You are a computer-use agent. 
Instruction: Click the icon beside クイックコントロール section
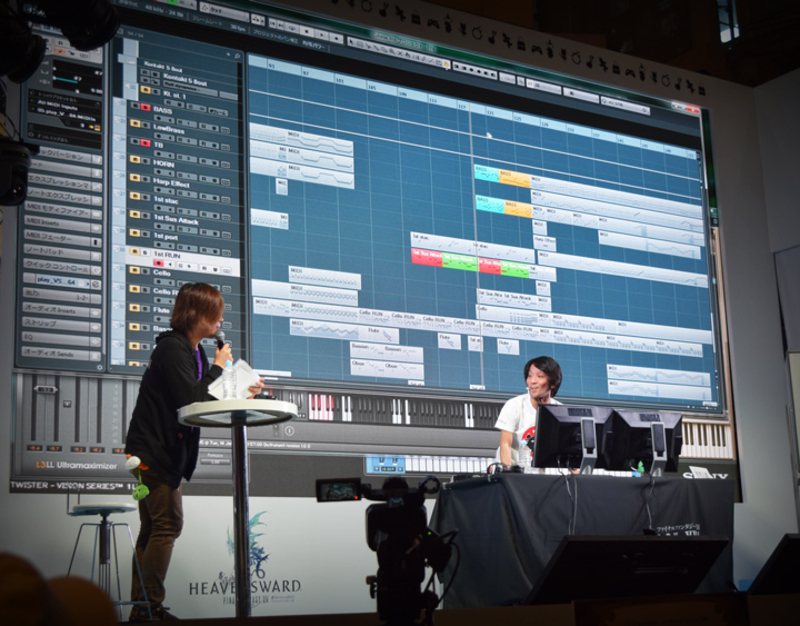click(x=96, y=270)
